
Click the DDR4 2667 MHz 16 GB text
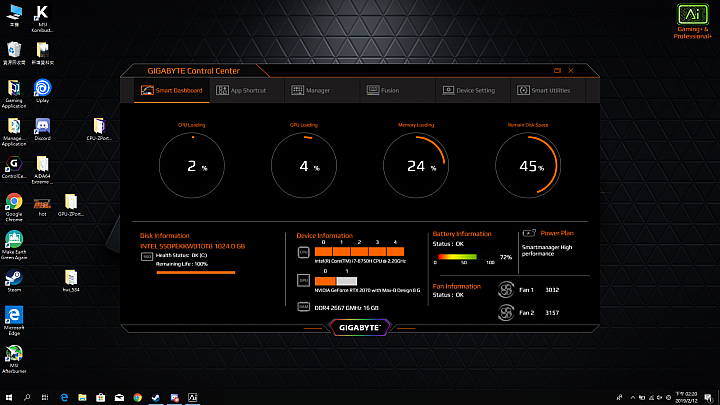pos(347,308)
